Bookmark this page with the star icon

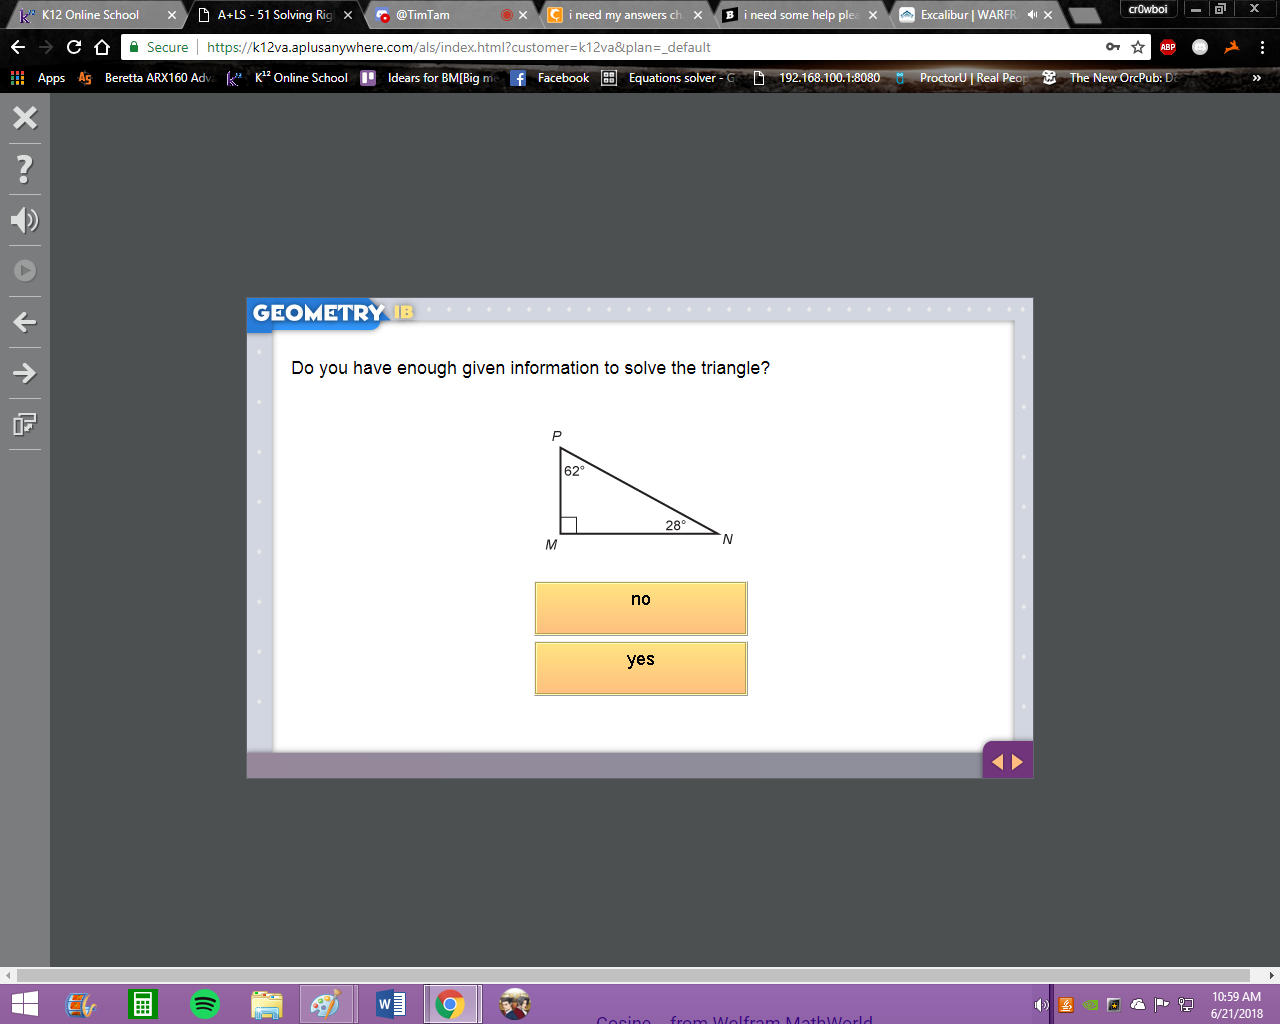[x=1138, y=47]
